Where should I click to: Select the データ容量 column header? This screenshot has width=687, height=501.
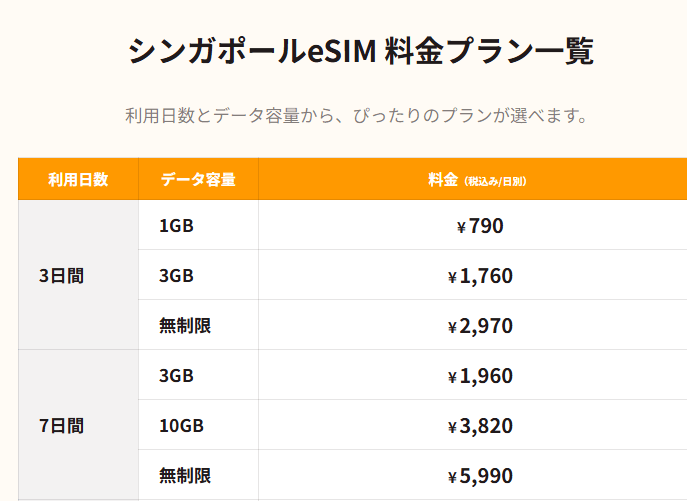click(x=198, y=179)
